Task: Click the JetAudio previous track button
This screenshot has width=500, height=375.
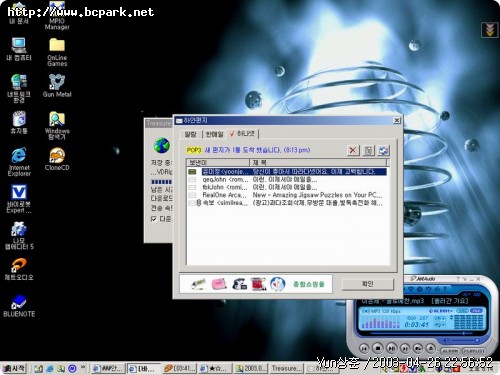Action: tap(364, 348)
